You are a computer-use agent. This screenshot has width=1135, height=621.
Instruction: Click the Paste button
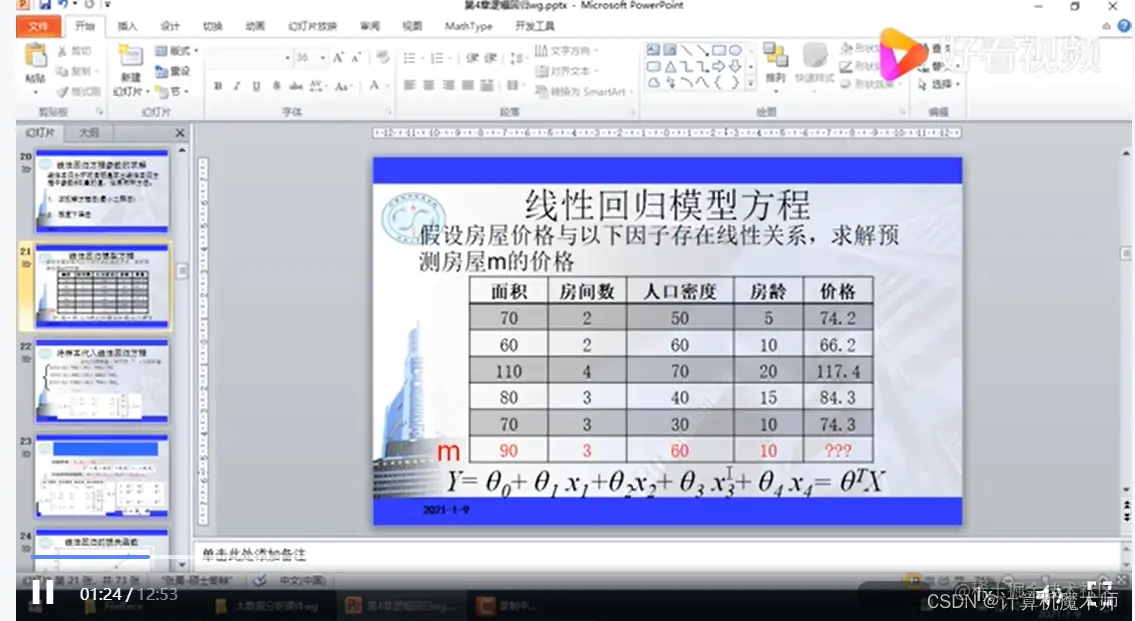tap(34, 58)
